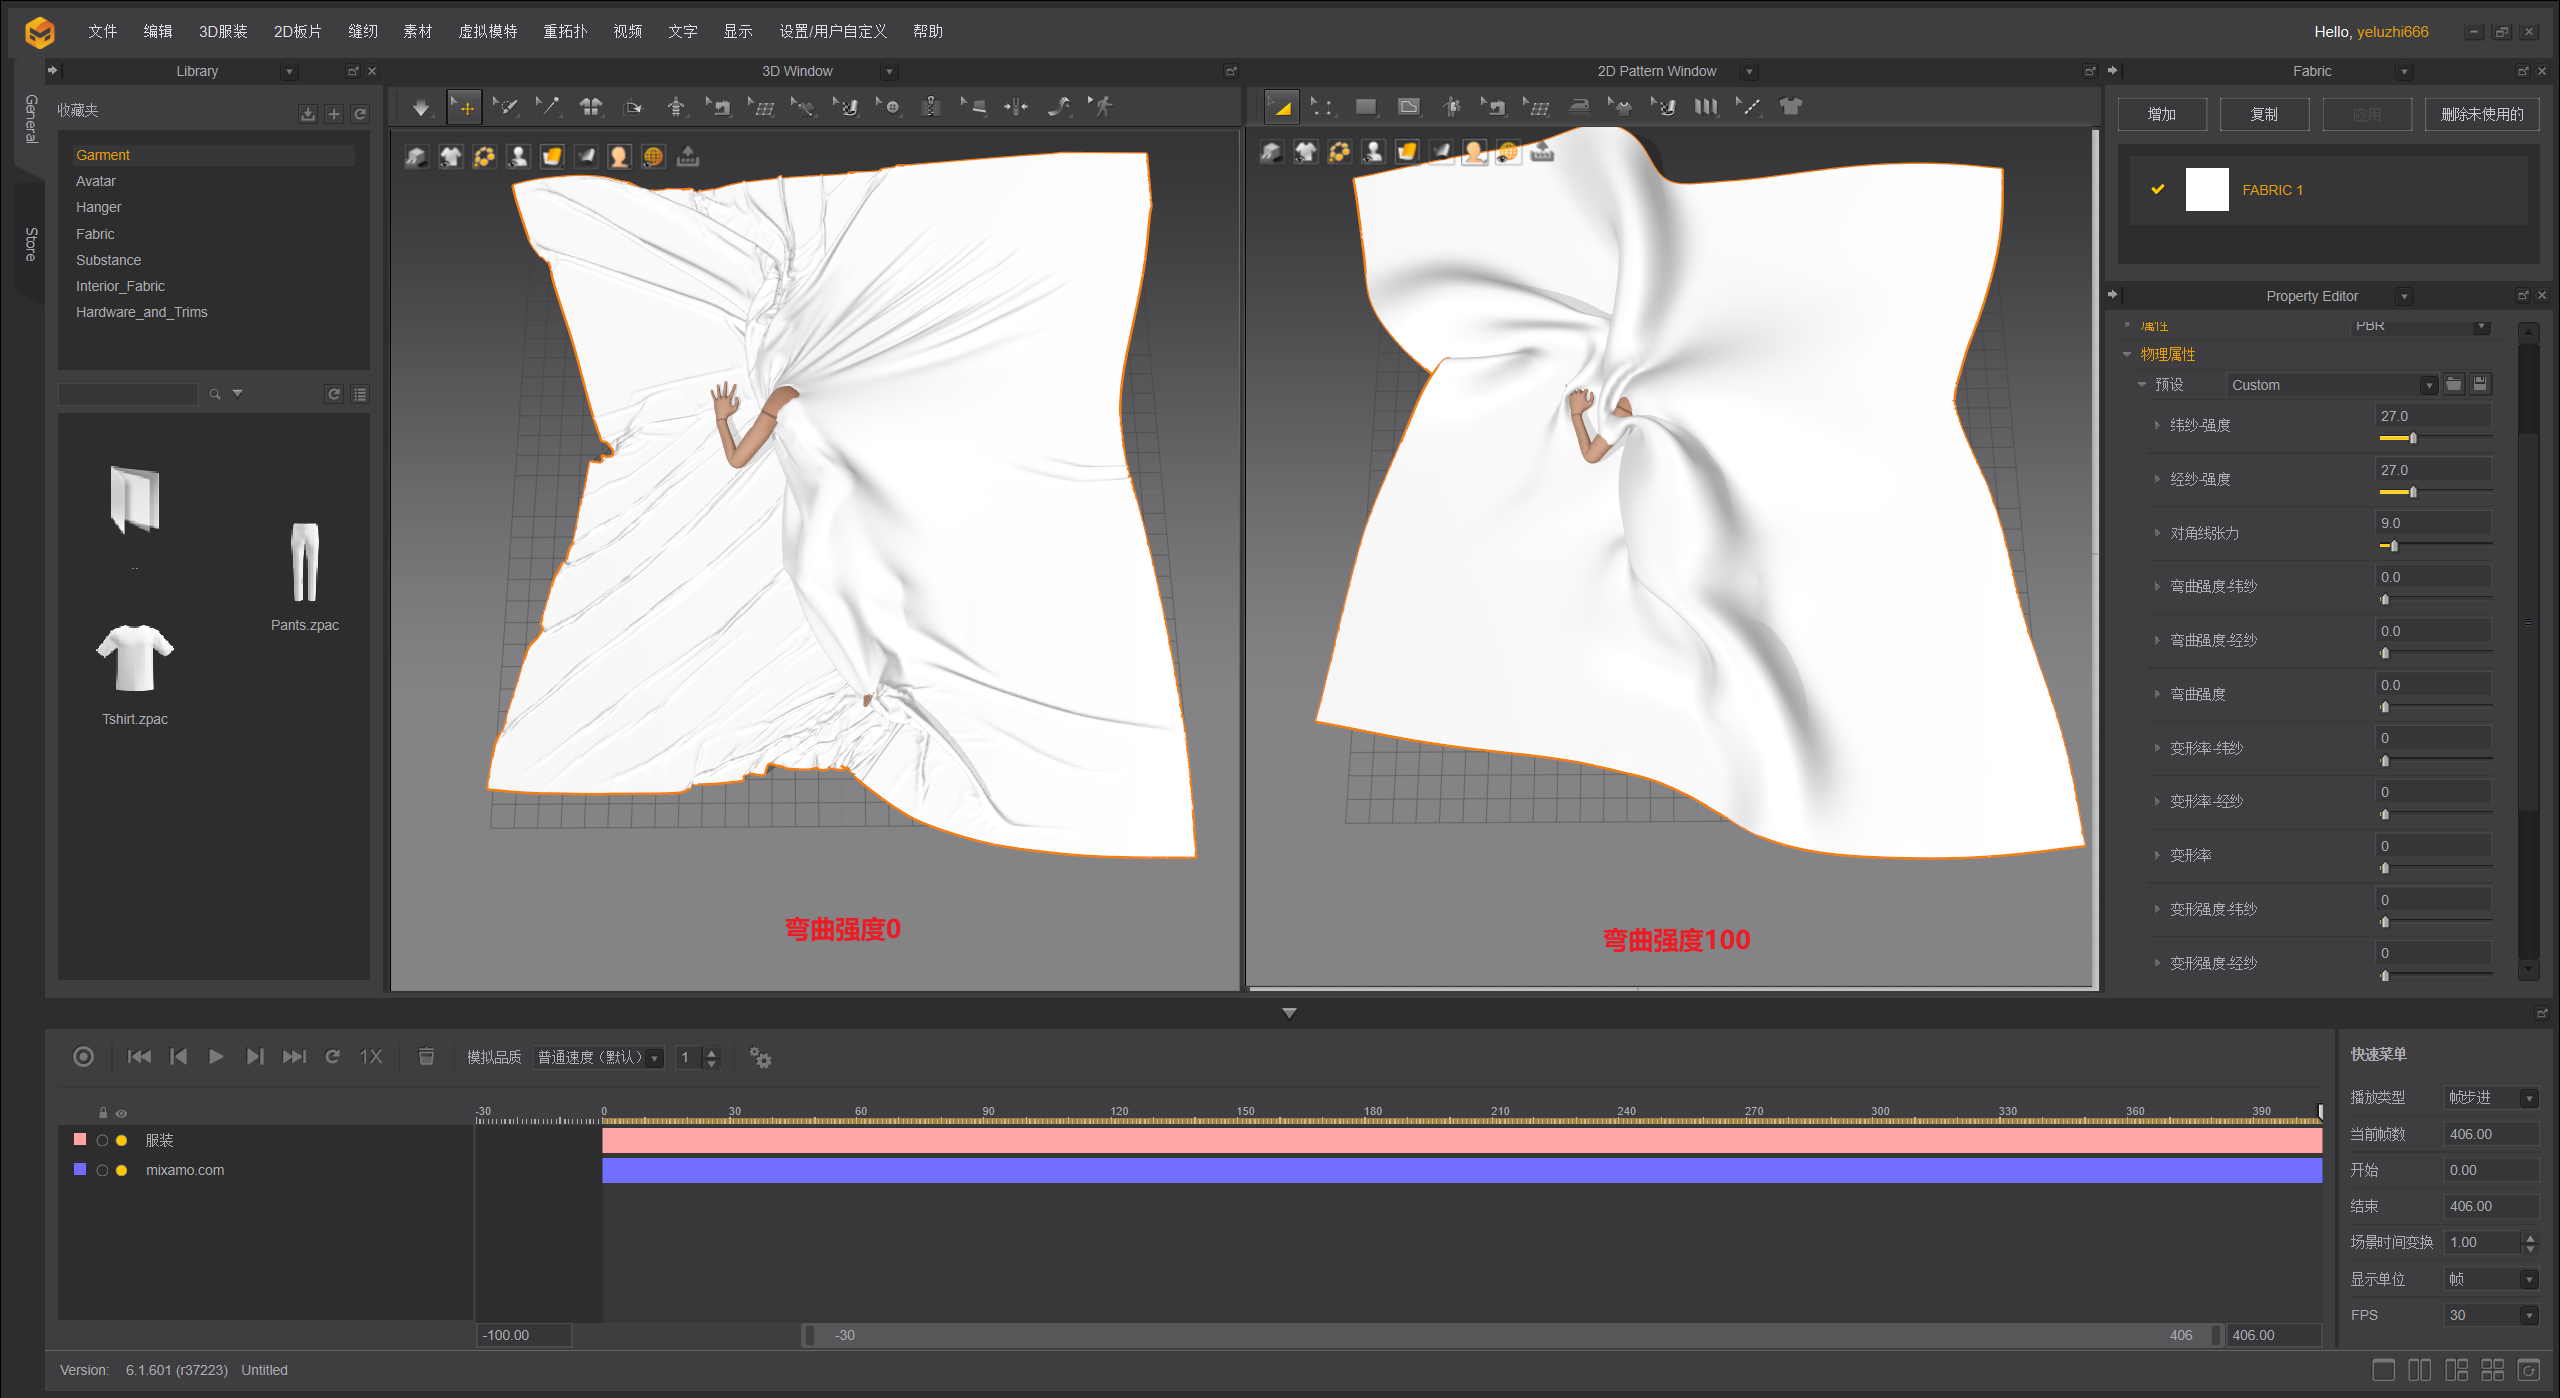Click the save preset icon beside Custom

(x=2480, y=384)
